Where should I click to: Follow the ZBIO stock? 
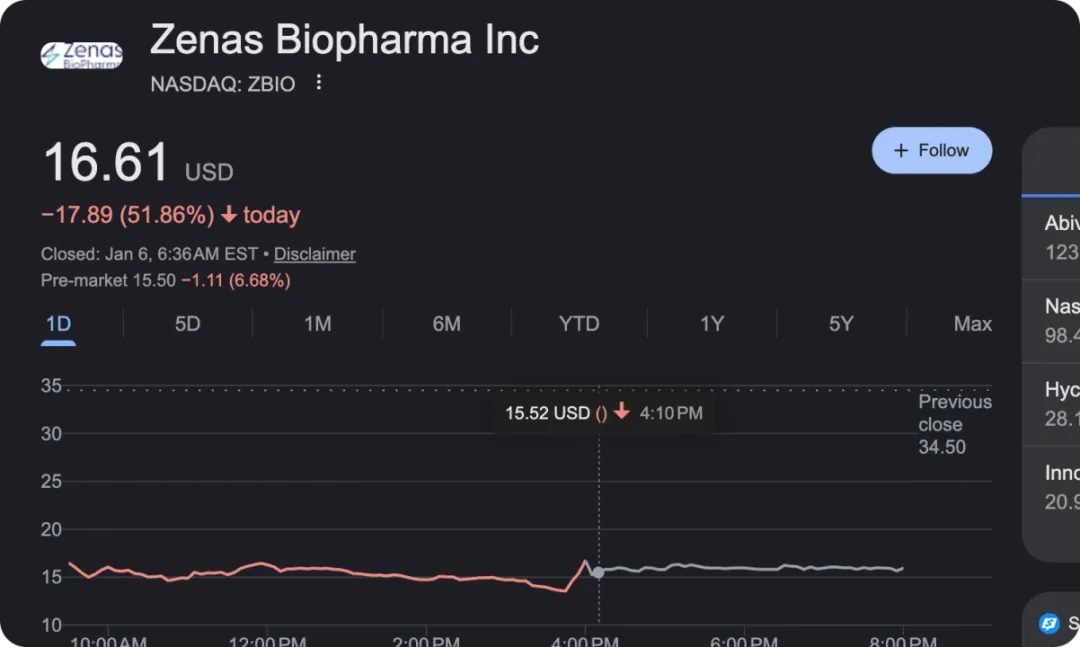click(931, 151)
